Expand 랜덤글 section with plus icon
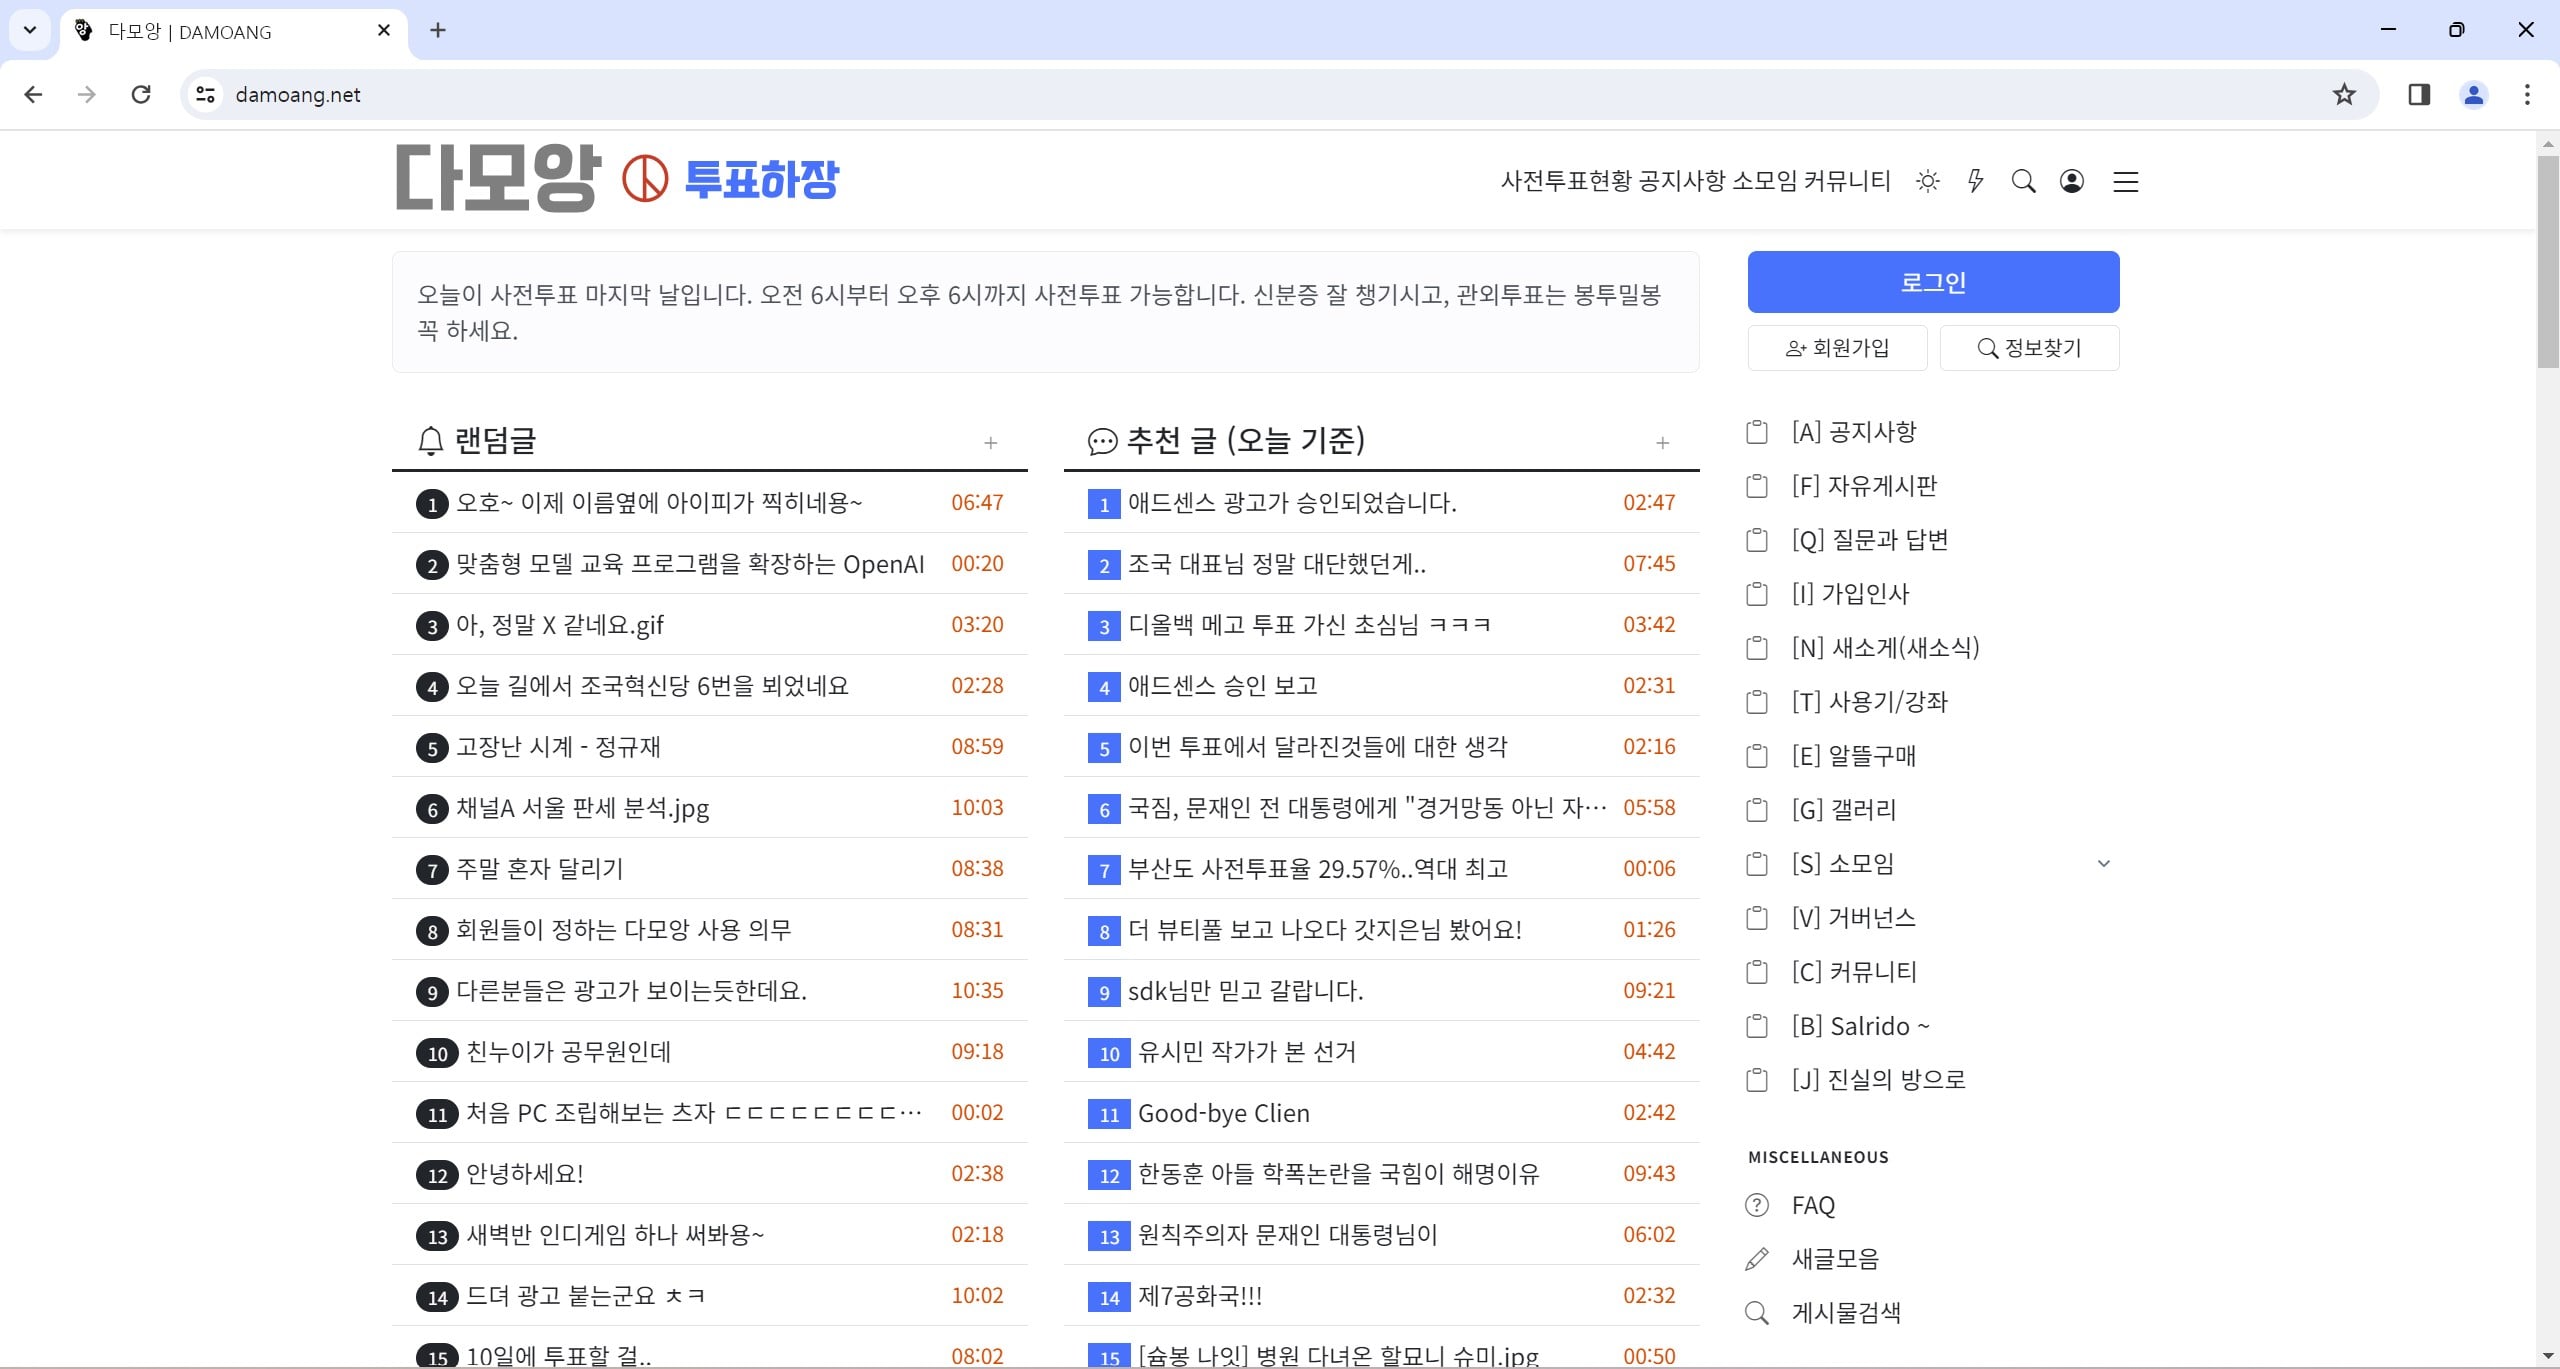 (x=990, y=442)
